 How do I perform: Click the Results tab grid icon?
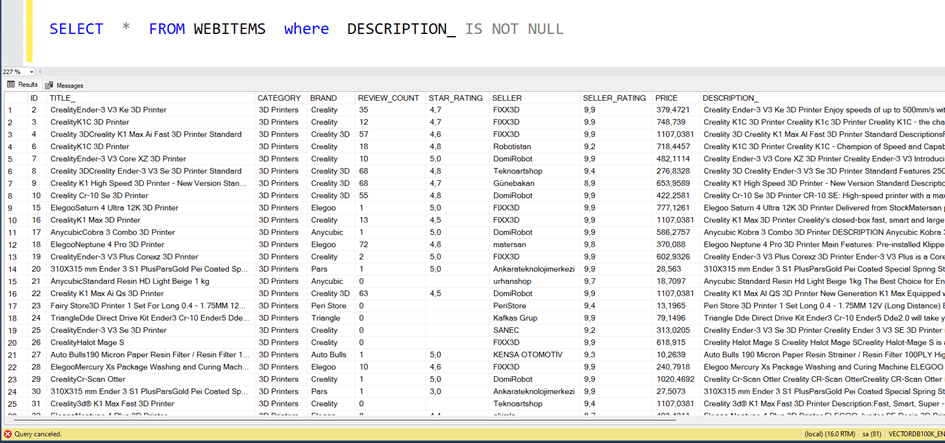pos(11,85)
